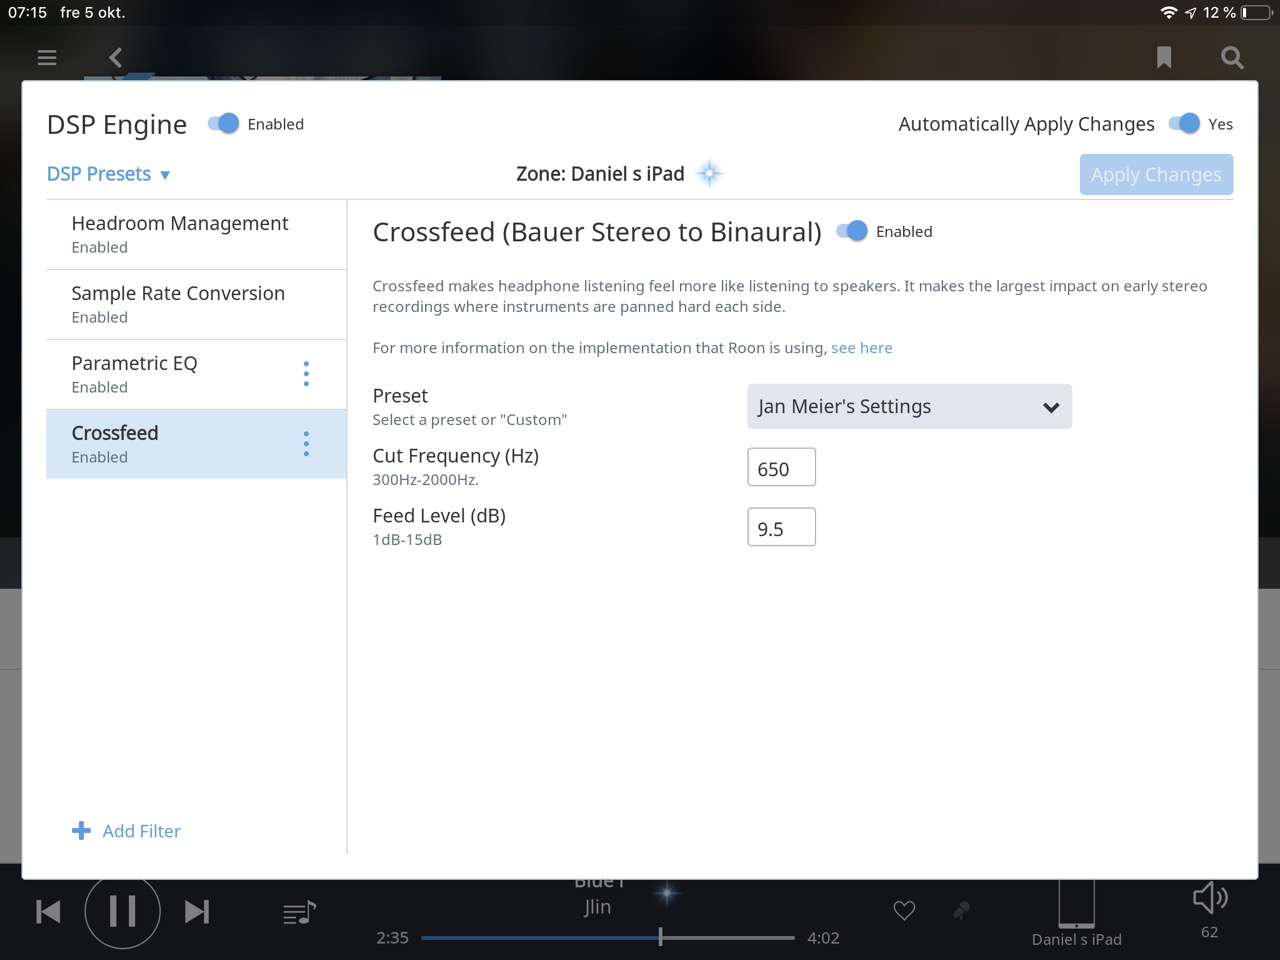This screenshot has height=960, width=1280.
Task: Open the volume speaker control
Action: click(x=1209, y=898)
